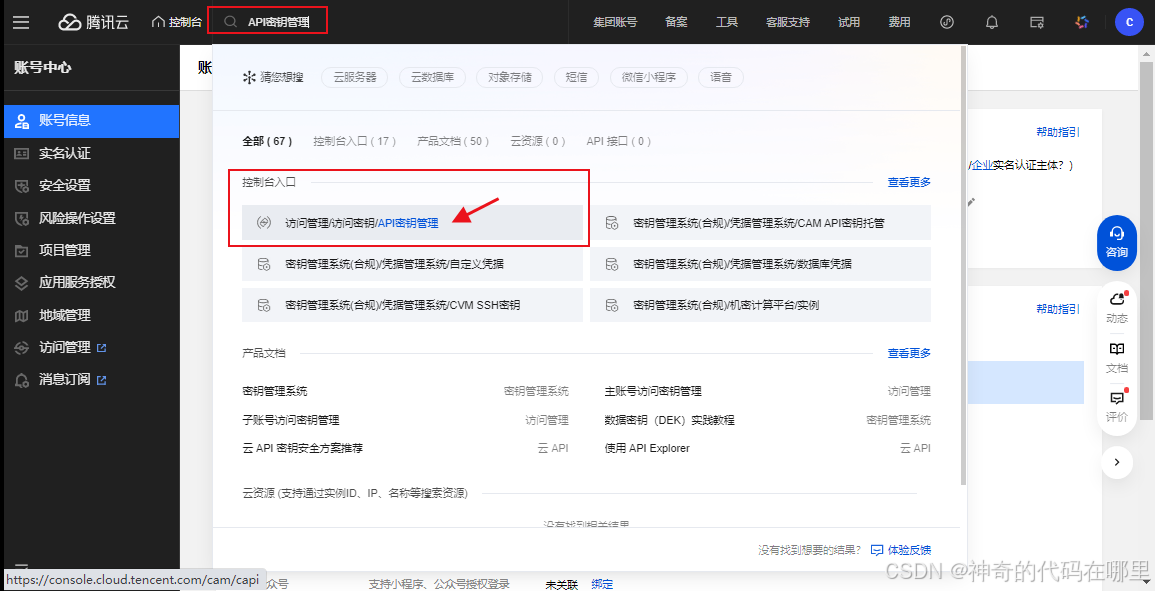Open 费用 menu
The image size is (1155, 591).
(x=899, y=22)
